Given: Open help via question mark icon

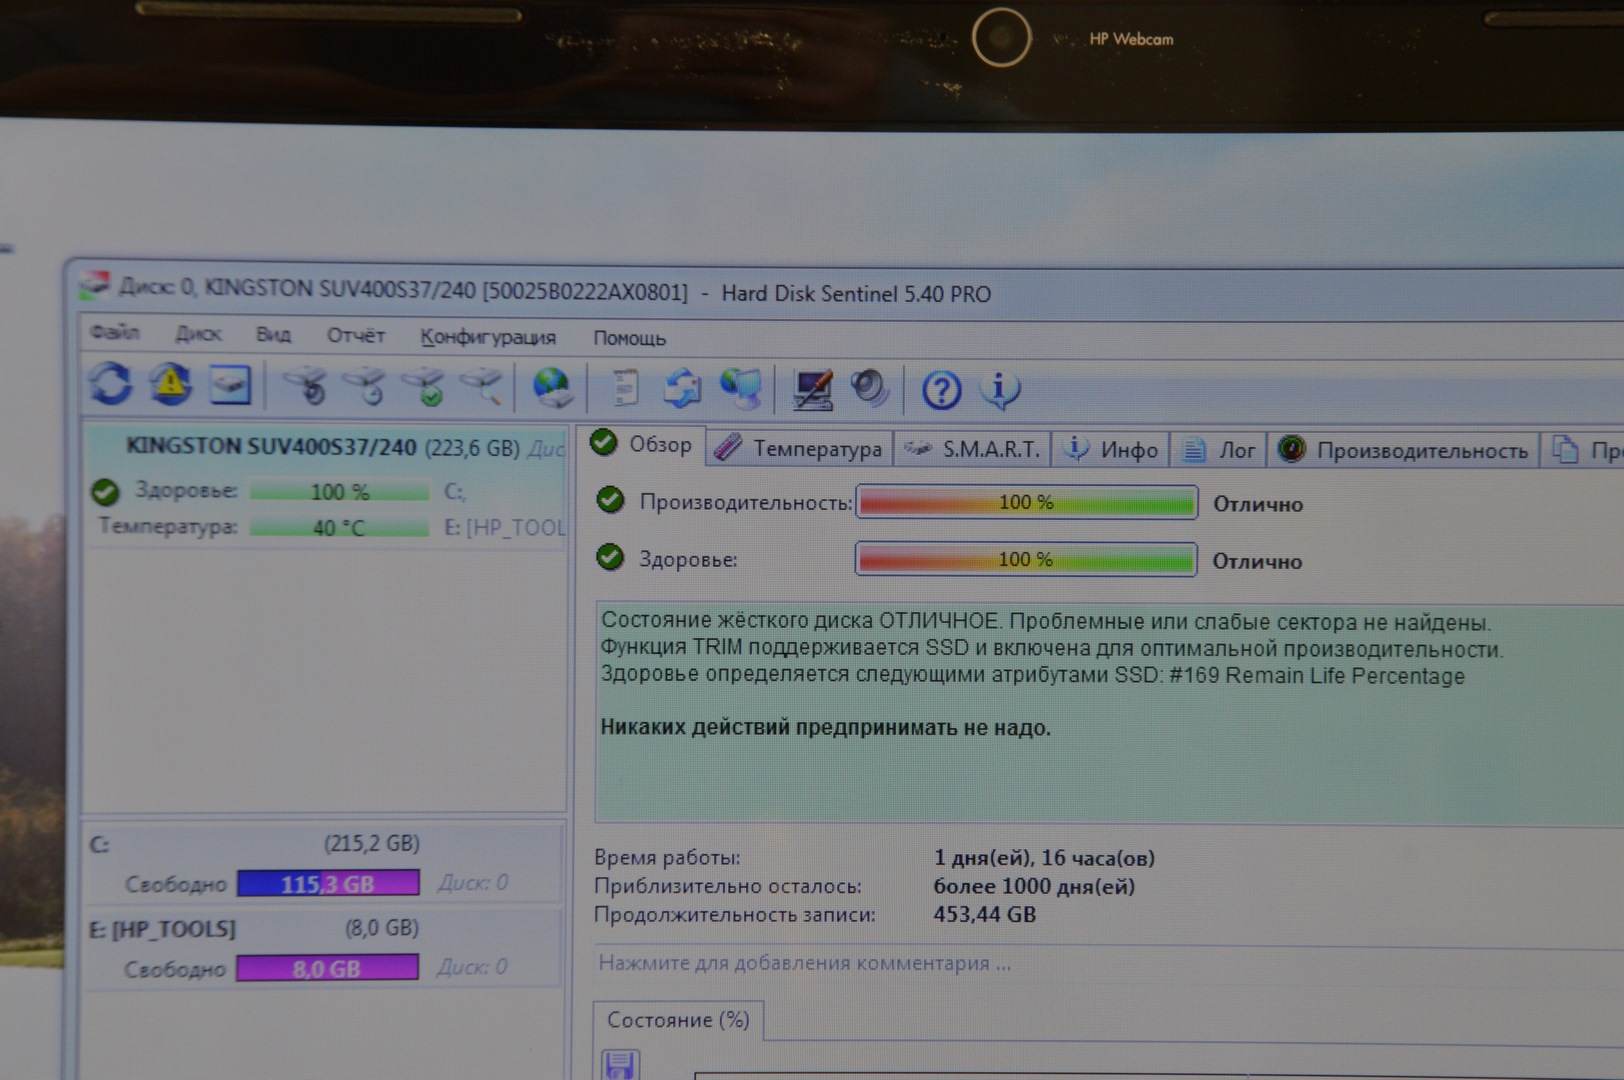Looking at the screenshot, I should tap(941, 391).
